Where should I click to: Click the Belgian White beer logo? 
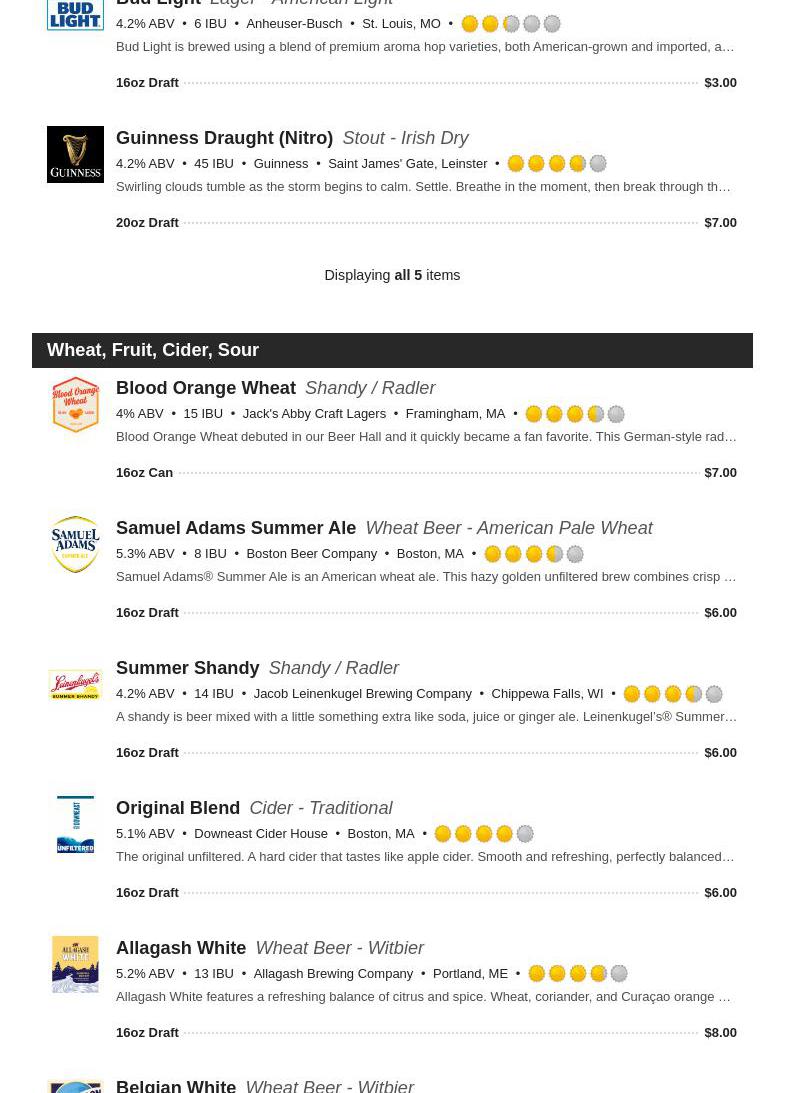click(x=75, y=1085)
